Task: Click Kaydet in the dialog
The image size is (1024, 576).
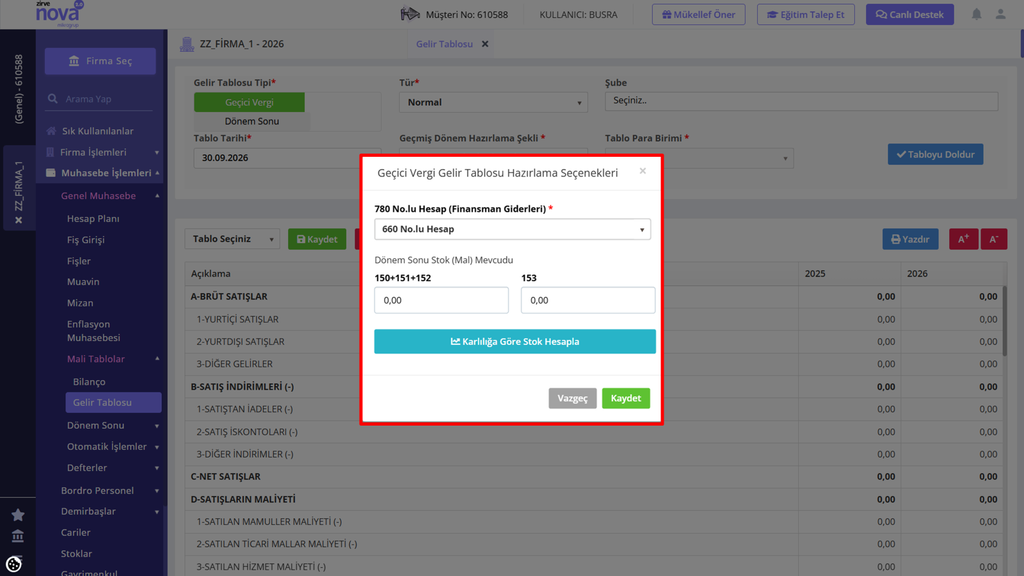Action: [626, 398]
